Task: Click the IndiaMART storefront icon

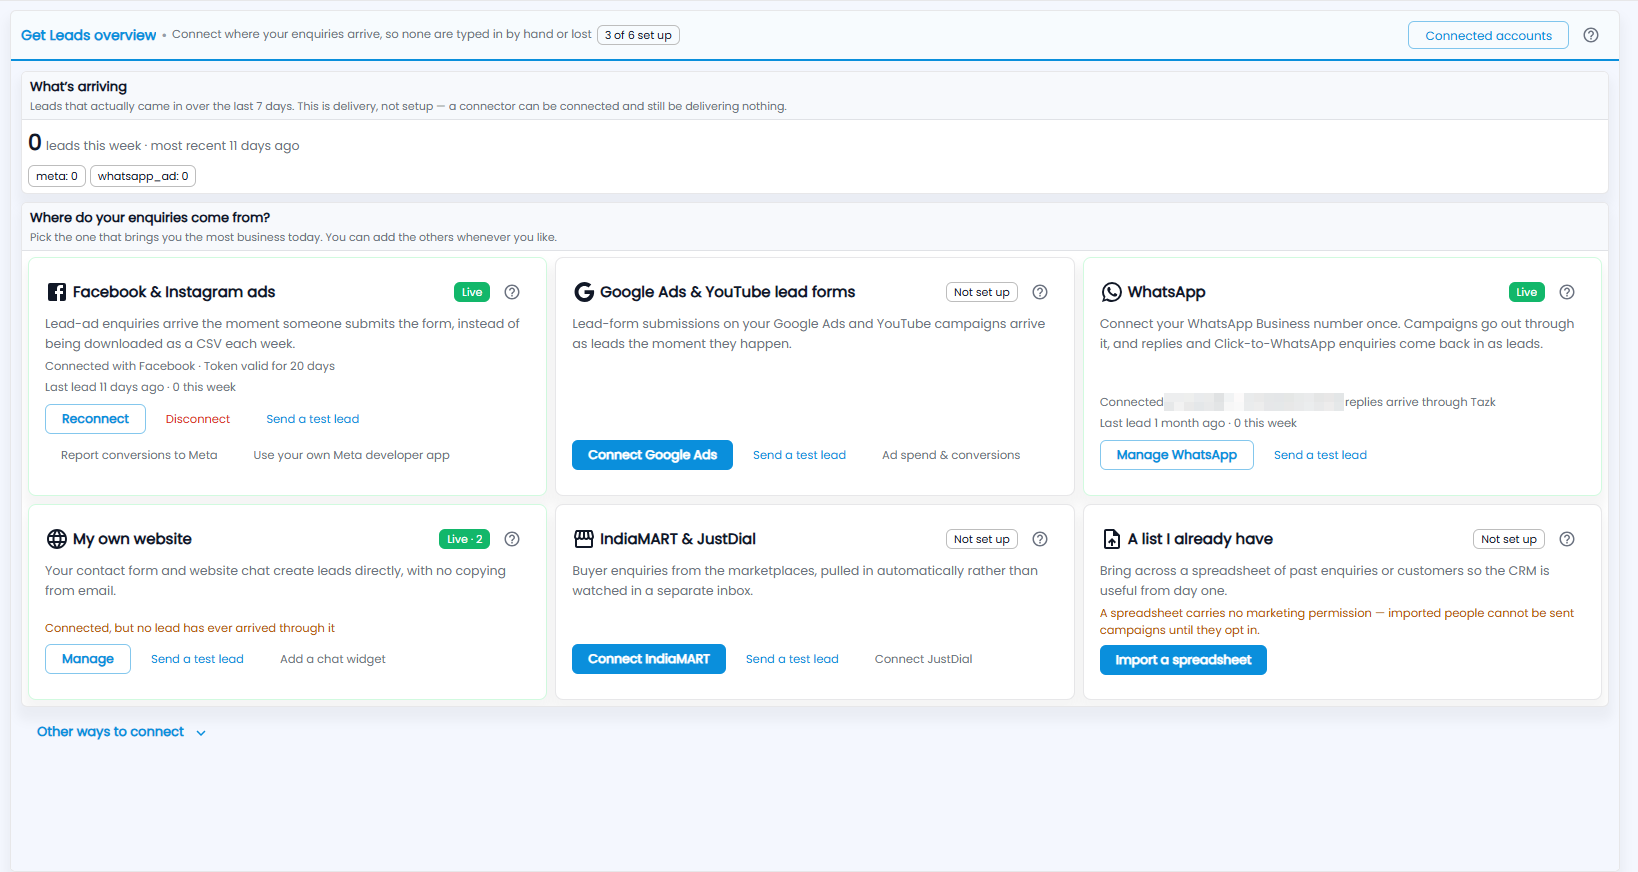Action: [x=584, y=539]
